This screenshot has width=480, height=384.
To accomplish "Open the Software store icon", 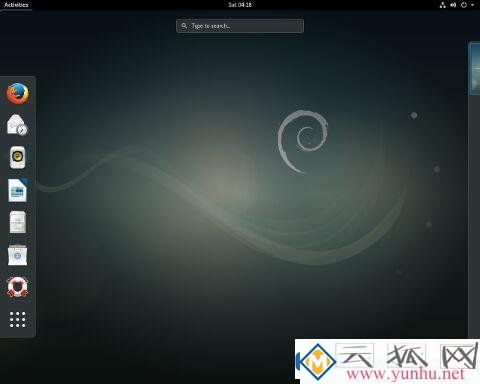I will pyautogui.click(x=18, y=255).
